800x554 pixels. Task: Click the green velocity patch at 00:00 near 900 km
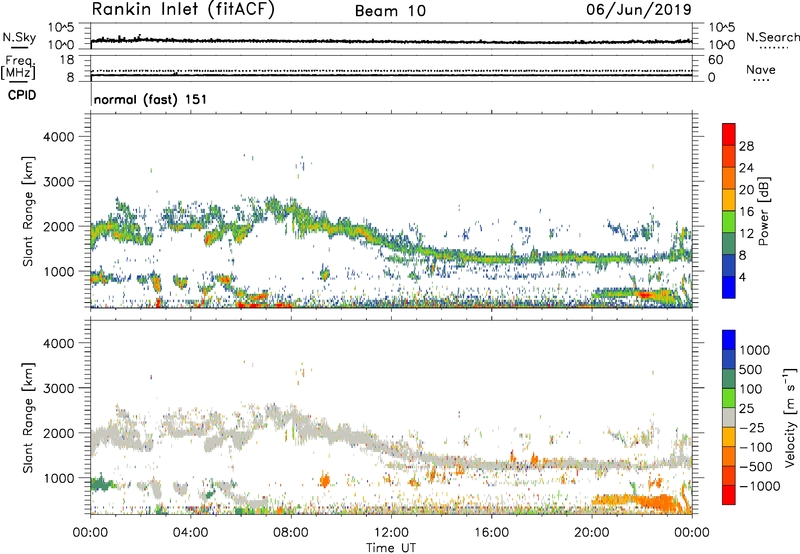pos(101,483)
